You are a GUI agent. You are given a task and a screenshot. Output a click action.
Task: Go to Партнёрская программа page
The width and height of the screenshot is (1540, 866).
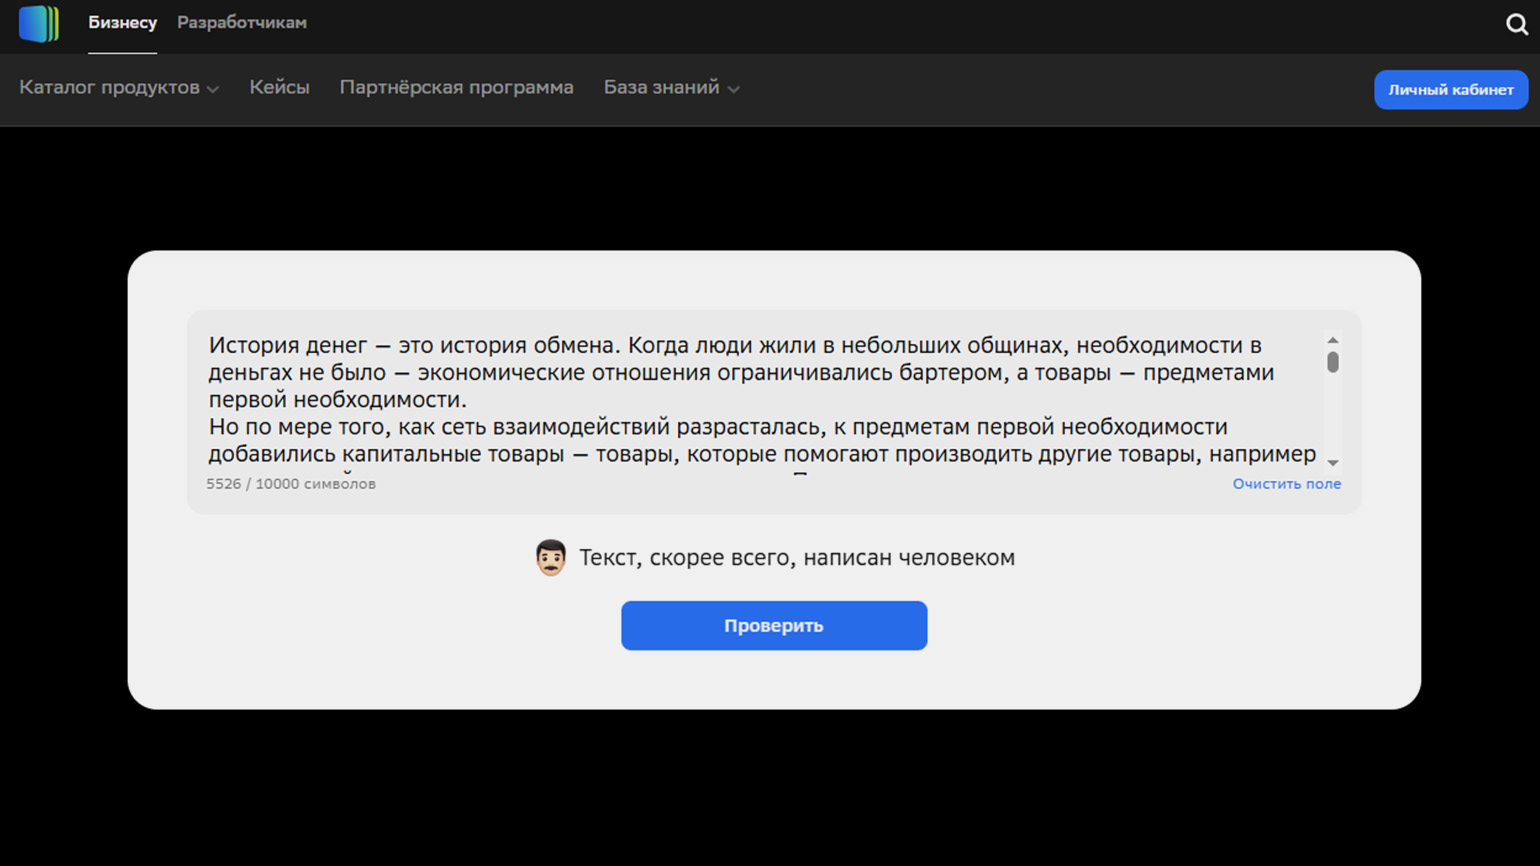[456, 88]
